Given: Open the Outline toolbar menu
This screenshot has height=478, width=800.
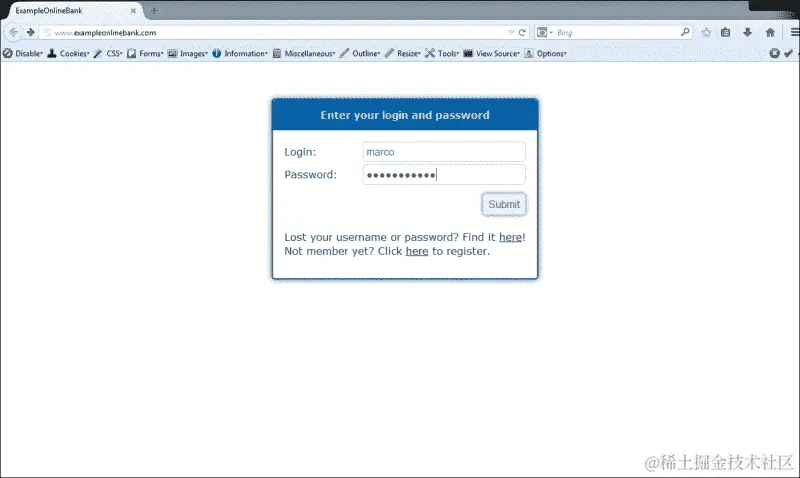Looking at the screenshot, I should point(360,53).
